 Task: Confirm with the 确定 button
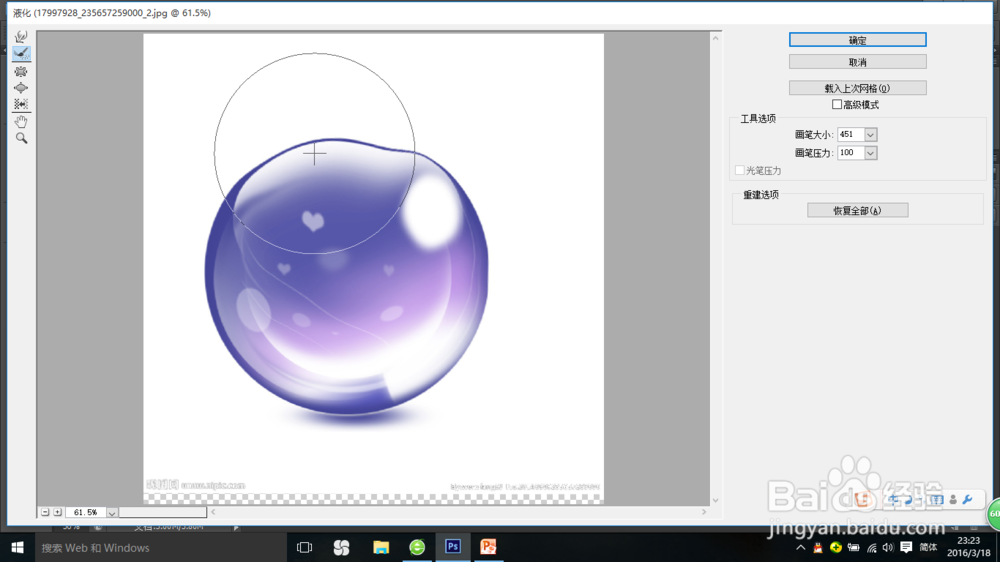[857, 40]
